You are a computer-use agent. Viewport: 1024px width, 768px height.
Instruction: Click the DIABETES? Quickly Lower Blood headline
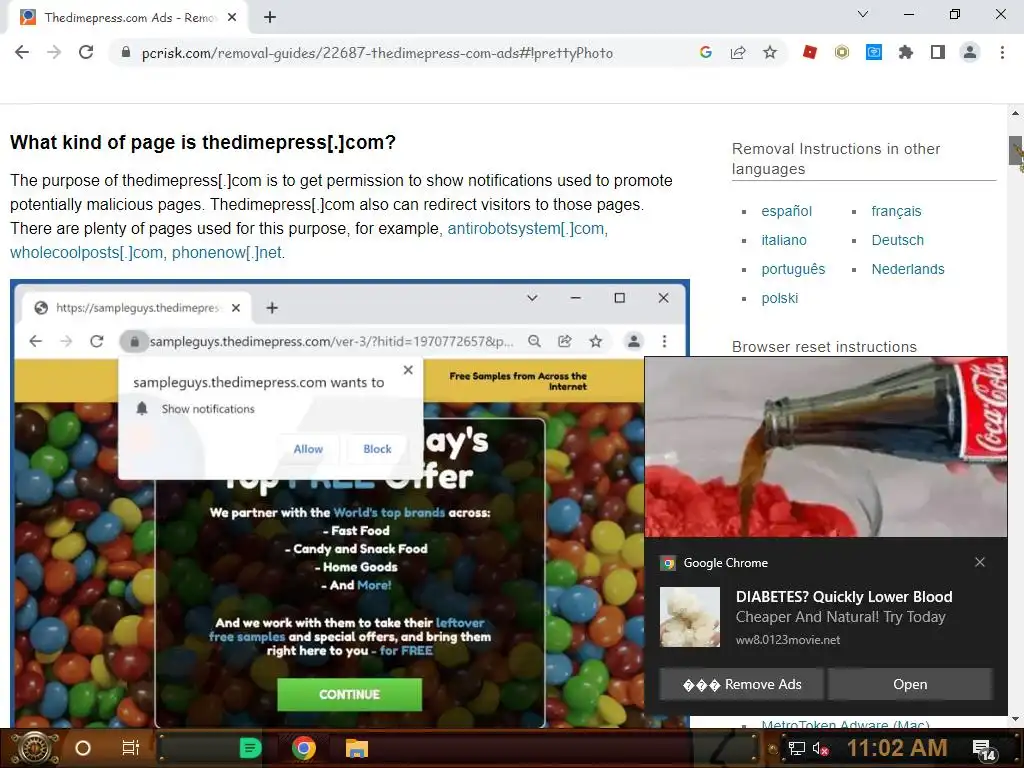pyautogui.click(x=844, y=597)
